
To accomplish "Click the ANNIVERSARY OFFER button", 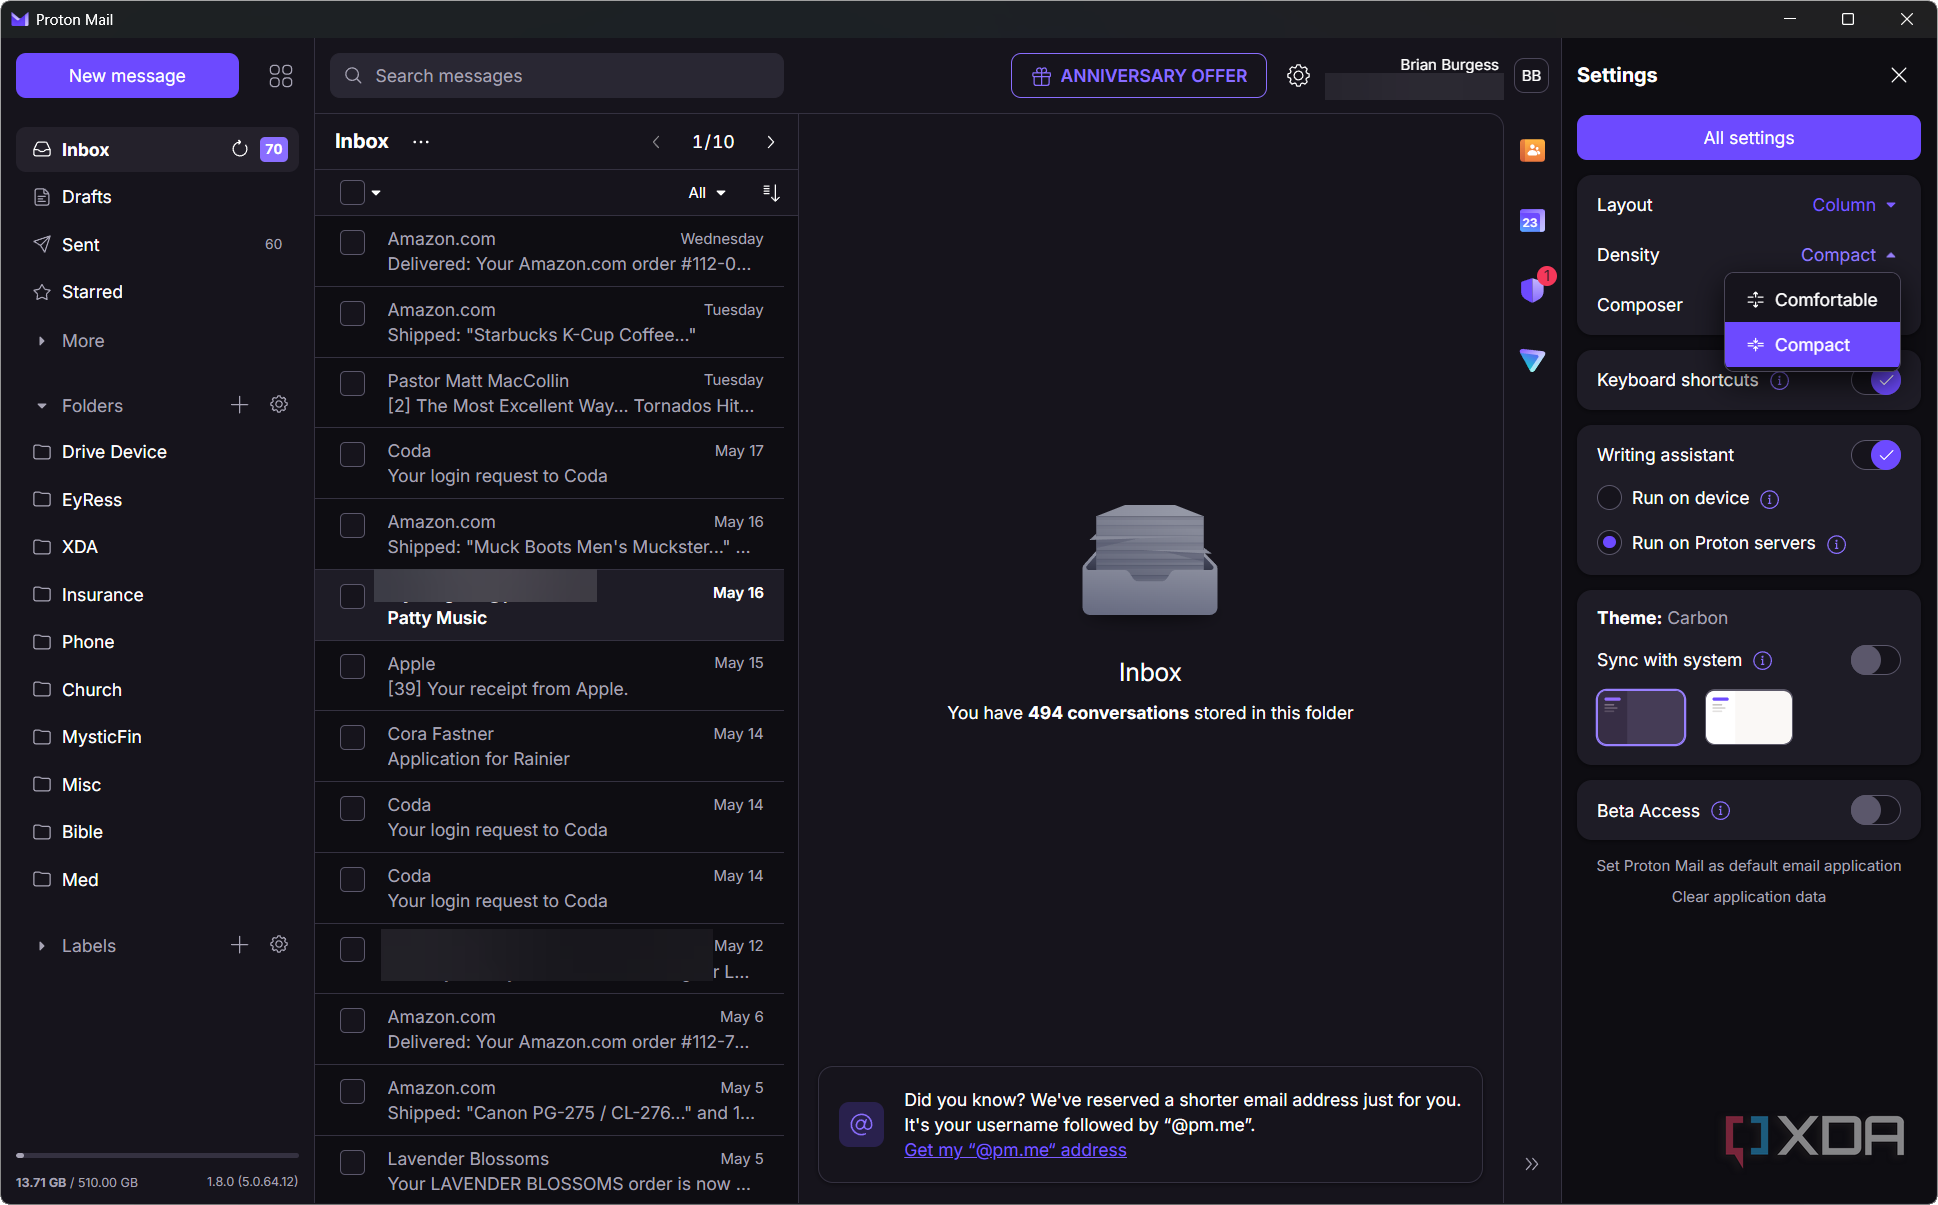I will point(1138,76).
